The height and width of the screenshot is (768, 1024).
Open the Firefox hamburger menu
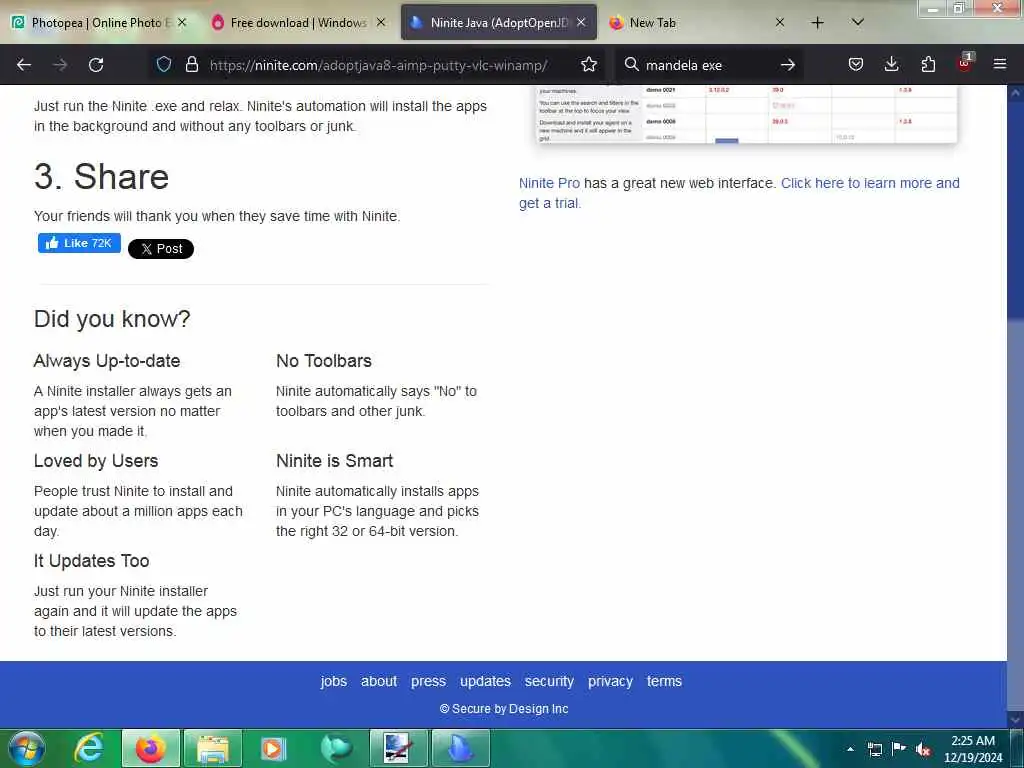(1000, 64)
